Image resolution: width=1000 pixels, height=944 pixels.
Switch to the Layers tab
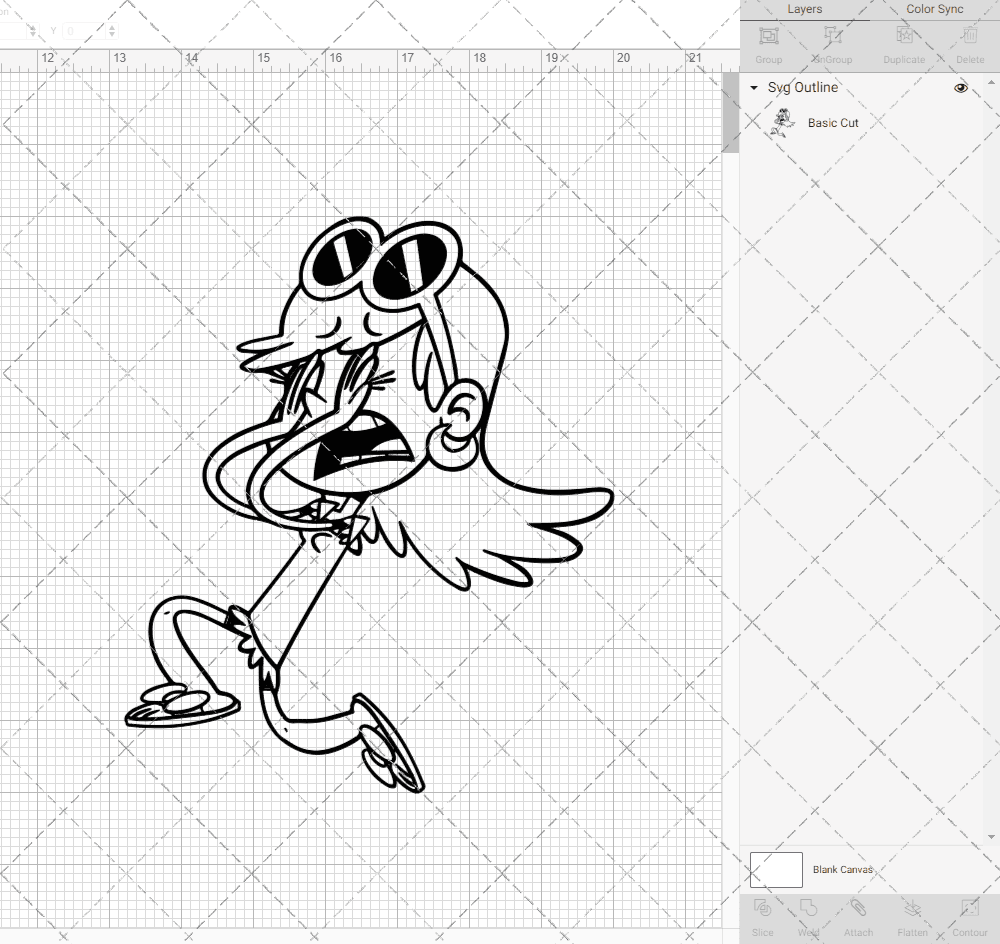[804, 10]
